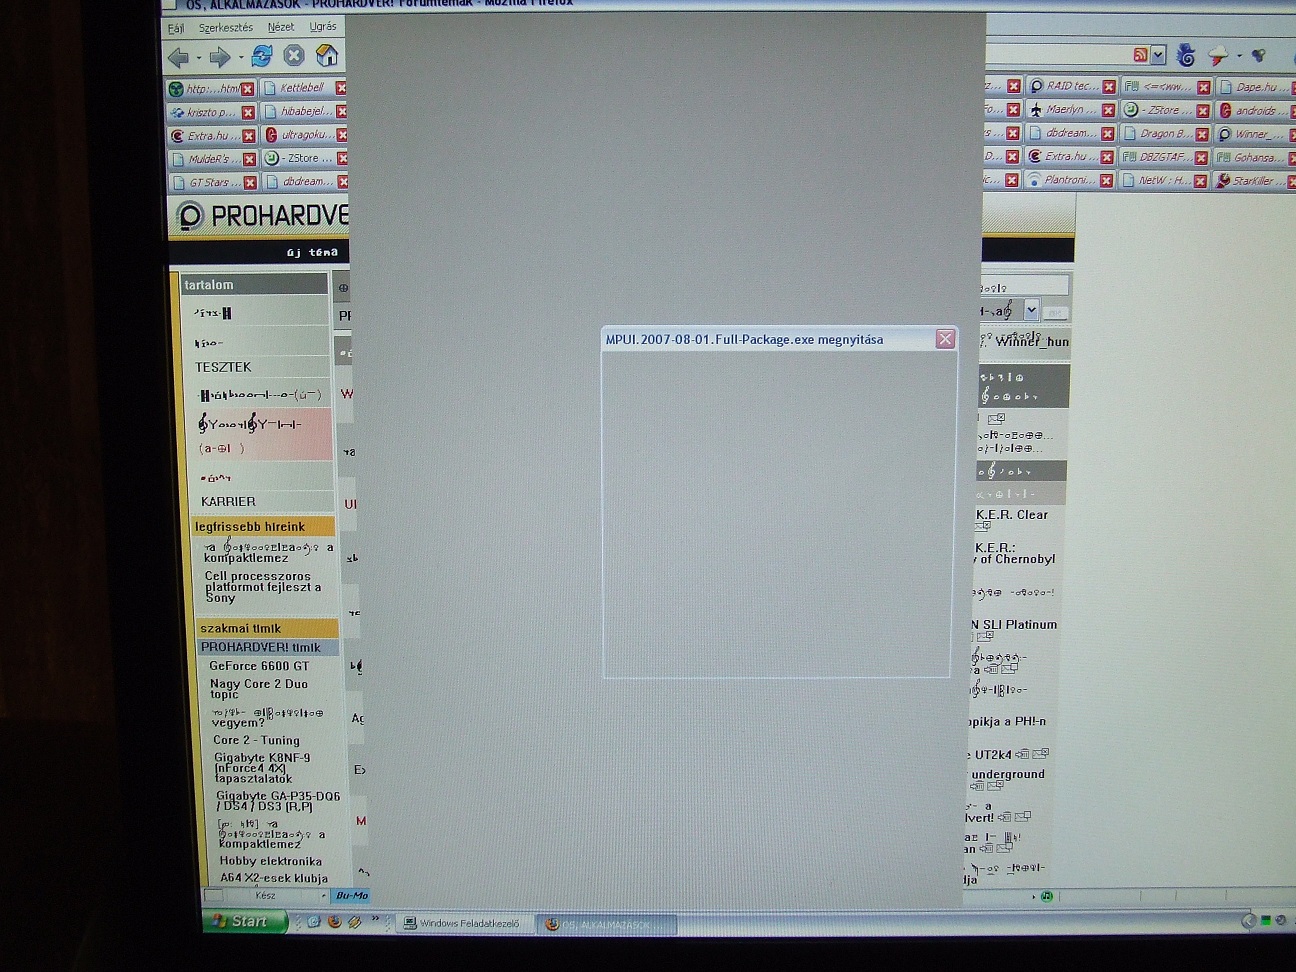Stop page loading with the Stop icon
1296x972 pixels.
[x=294, y=56]
